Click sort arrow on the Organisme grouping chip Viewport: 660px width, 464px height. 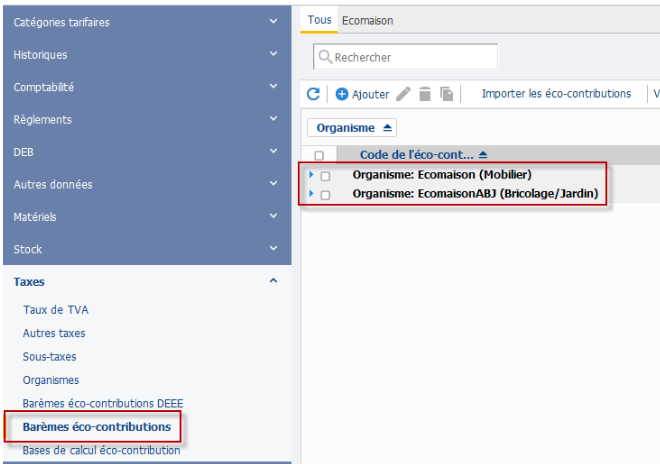387,128
